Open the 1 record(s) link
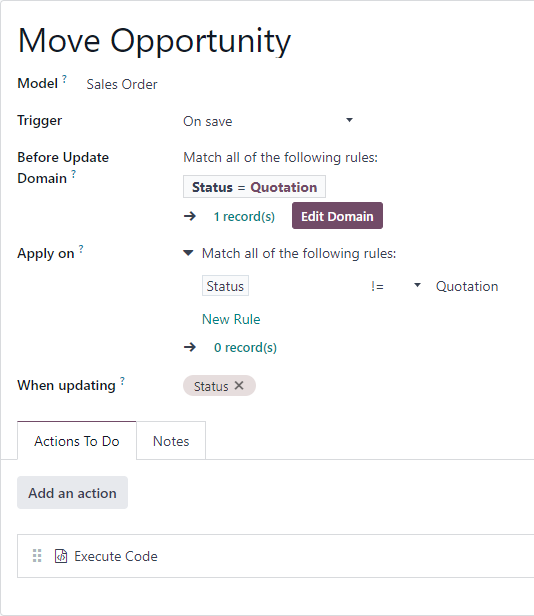The width and height of the screenshot is (534, 616). 244,216
